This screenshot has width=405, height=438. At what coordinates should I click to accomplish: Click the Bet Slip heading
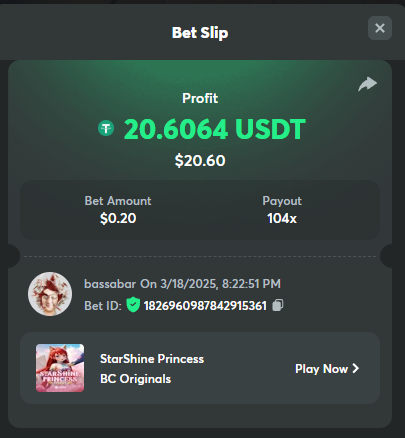[x=200, y=33]
